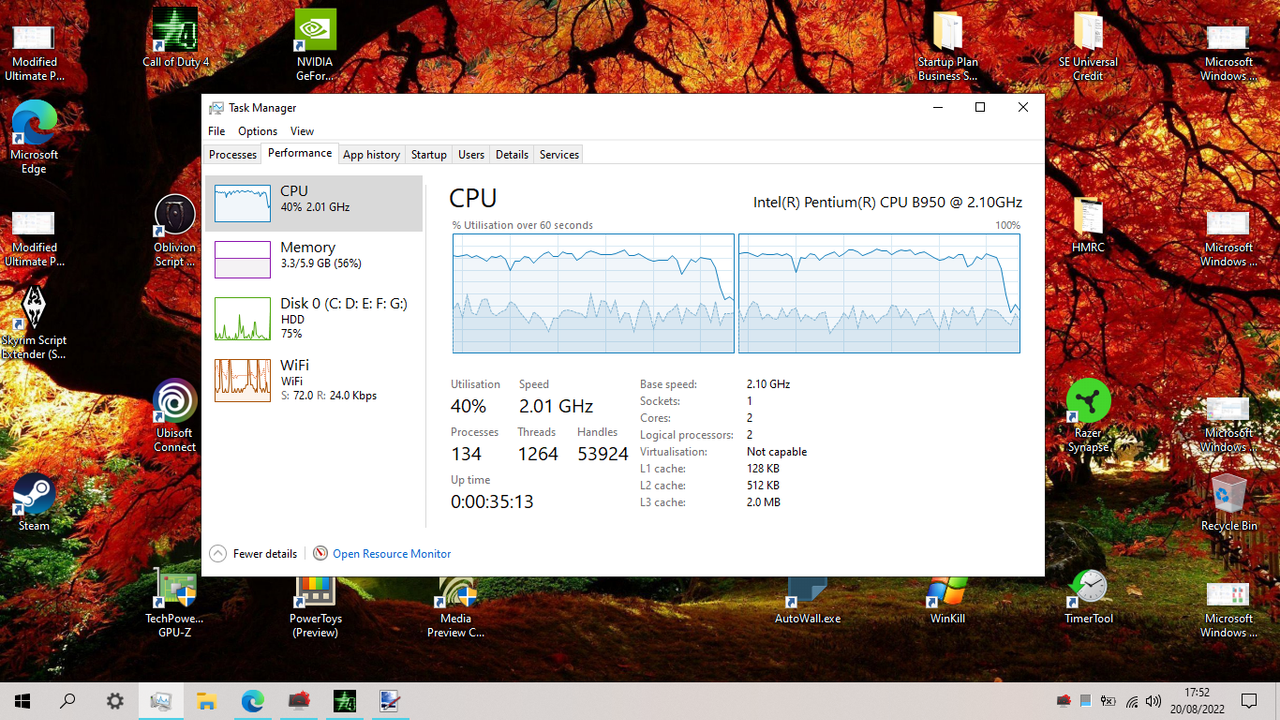
Task: Click the 40% utilisation value
Action: point(468,406)
